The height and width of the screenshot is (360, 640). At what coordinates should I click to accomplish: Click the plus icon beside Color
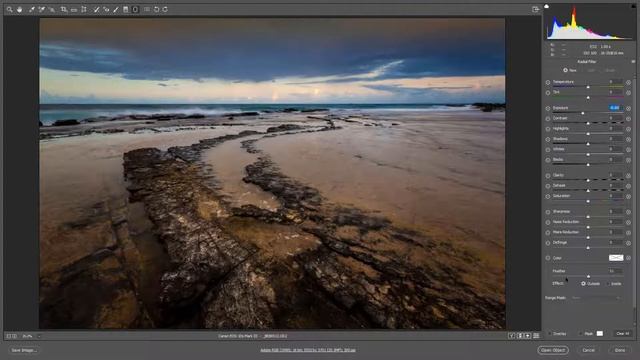tap(629, 258)
